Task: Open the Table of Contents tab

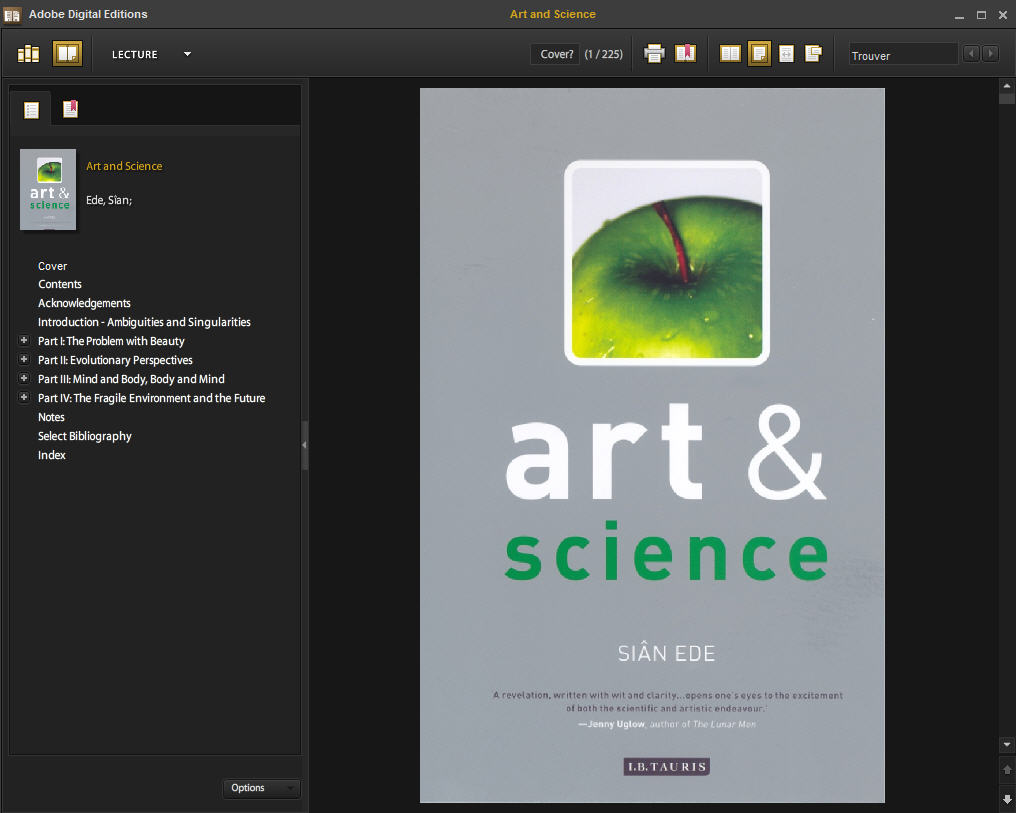Action: [31, 110]
